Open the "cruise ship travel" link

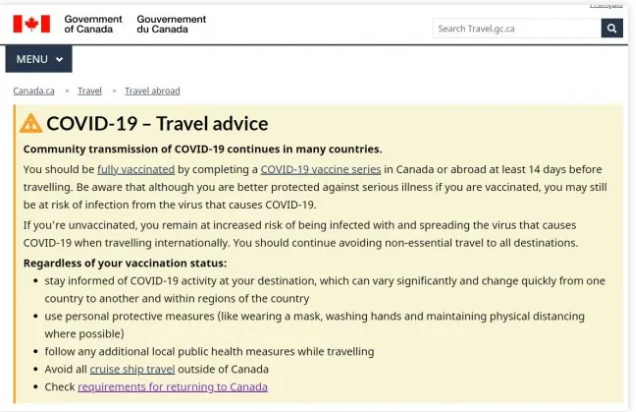[146, 369]
